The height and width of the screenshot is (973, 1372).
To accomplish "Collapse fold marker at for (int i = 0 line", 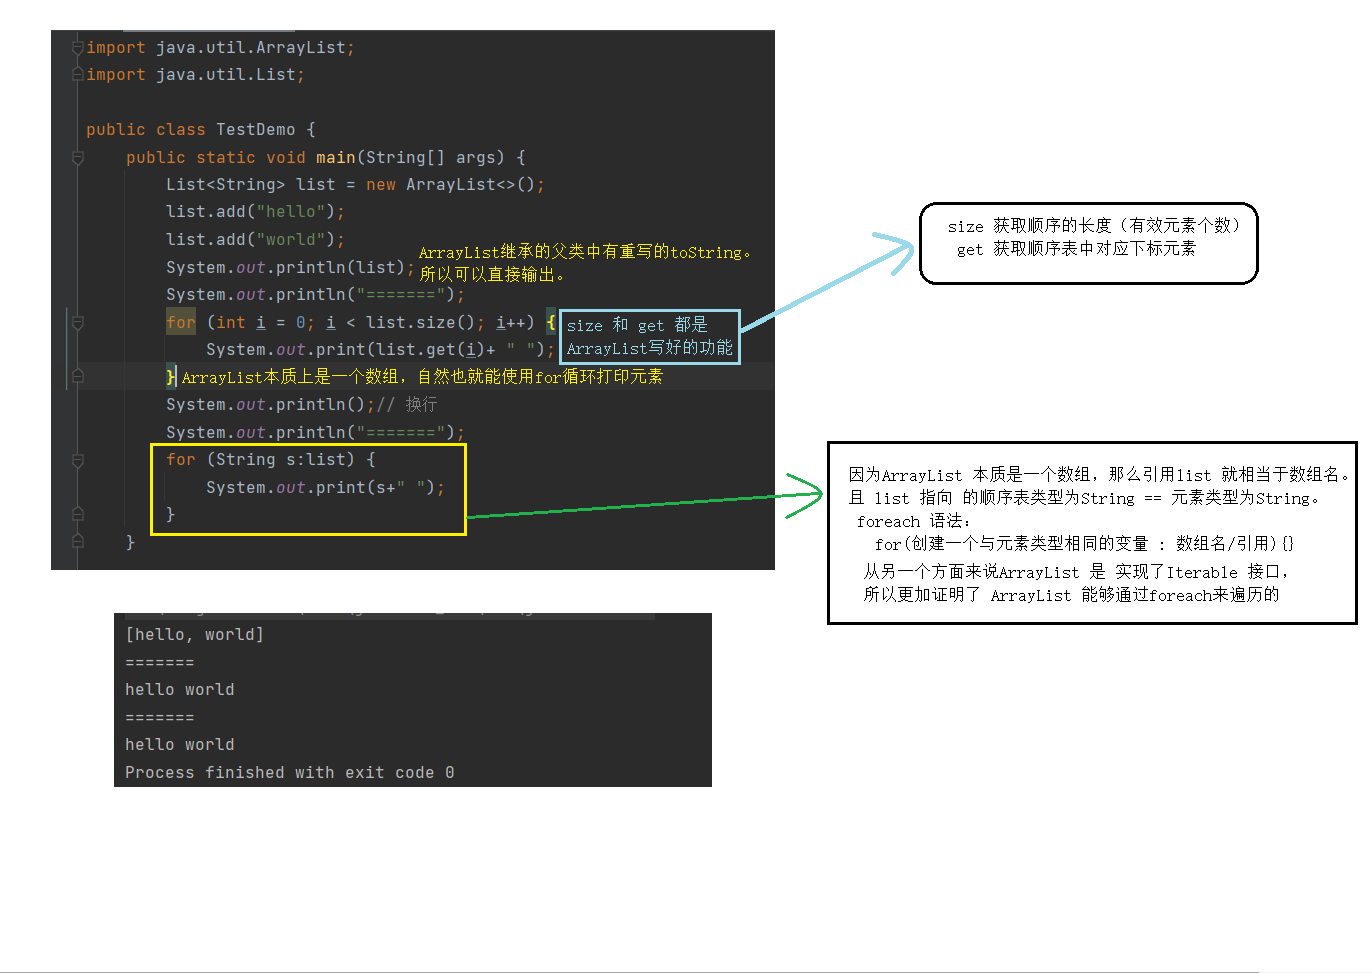I will pyautogui.click(x=78, y=322).
